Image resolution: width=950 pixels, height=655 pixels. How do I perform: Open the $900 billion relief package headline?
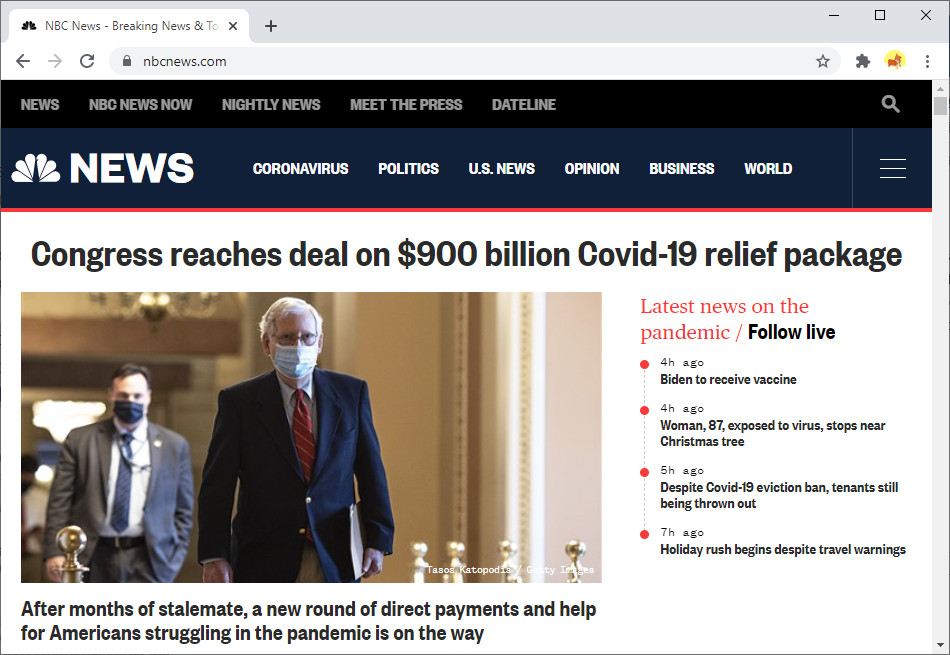pos(466,254)
